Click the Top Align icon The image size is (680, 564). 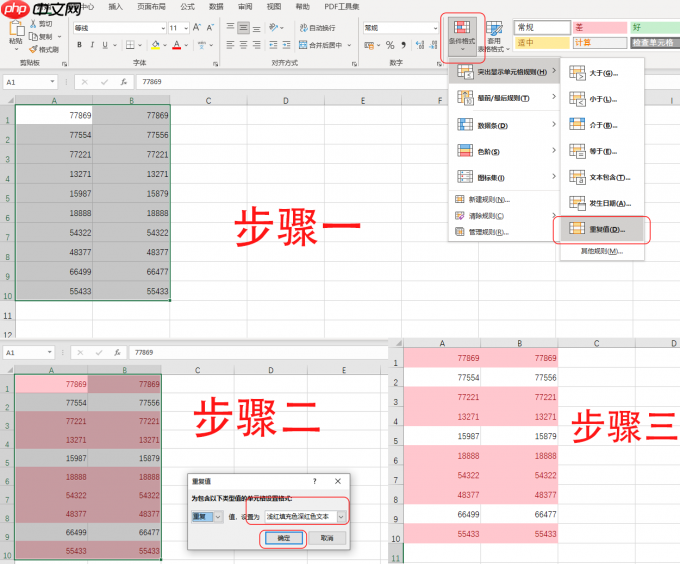pyautogui.click(x=230, y=28)
